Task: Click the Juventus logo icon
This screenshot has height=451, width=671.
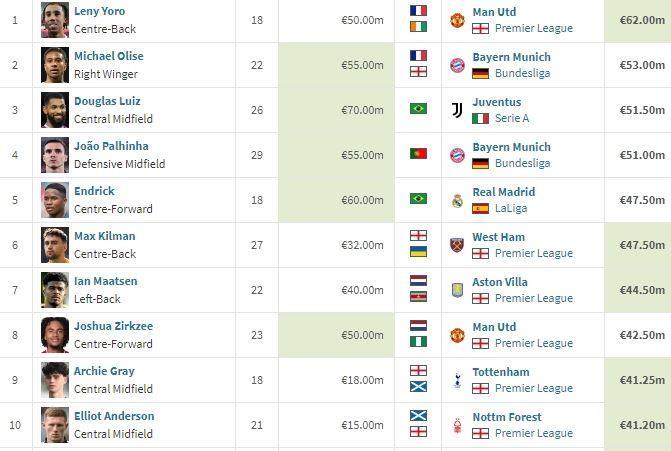Action: click(457, 110)
